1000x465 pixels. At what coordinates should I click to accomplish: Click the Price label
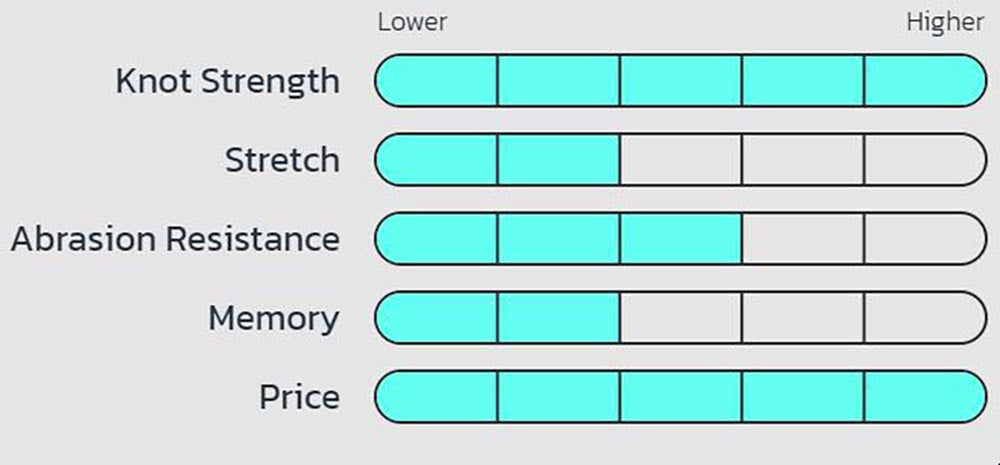[x=299, y=397]
